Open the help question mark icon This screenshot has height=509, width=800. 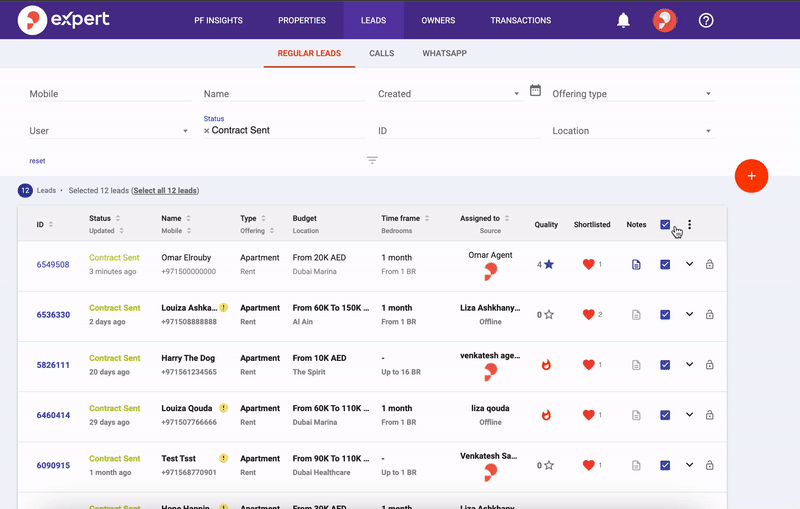(x=706, y=20)
